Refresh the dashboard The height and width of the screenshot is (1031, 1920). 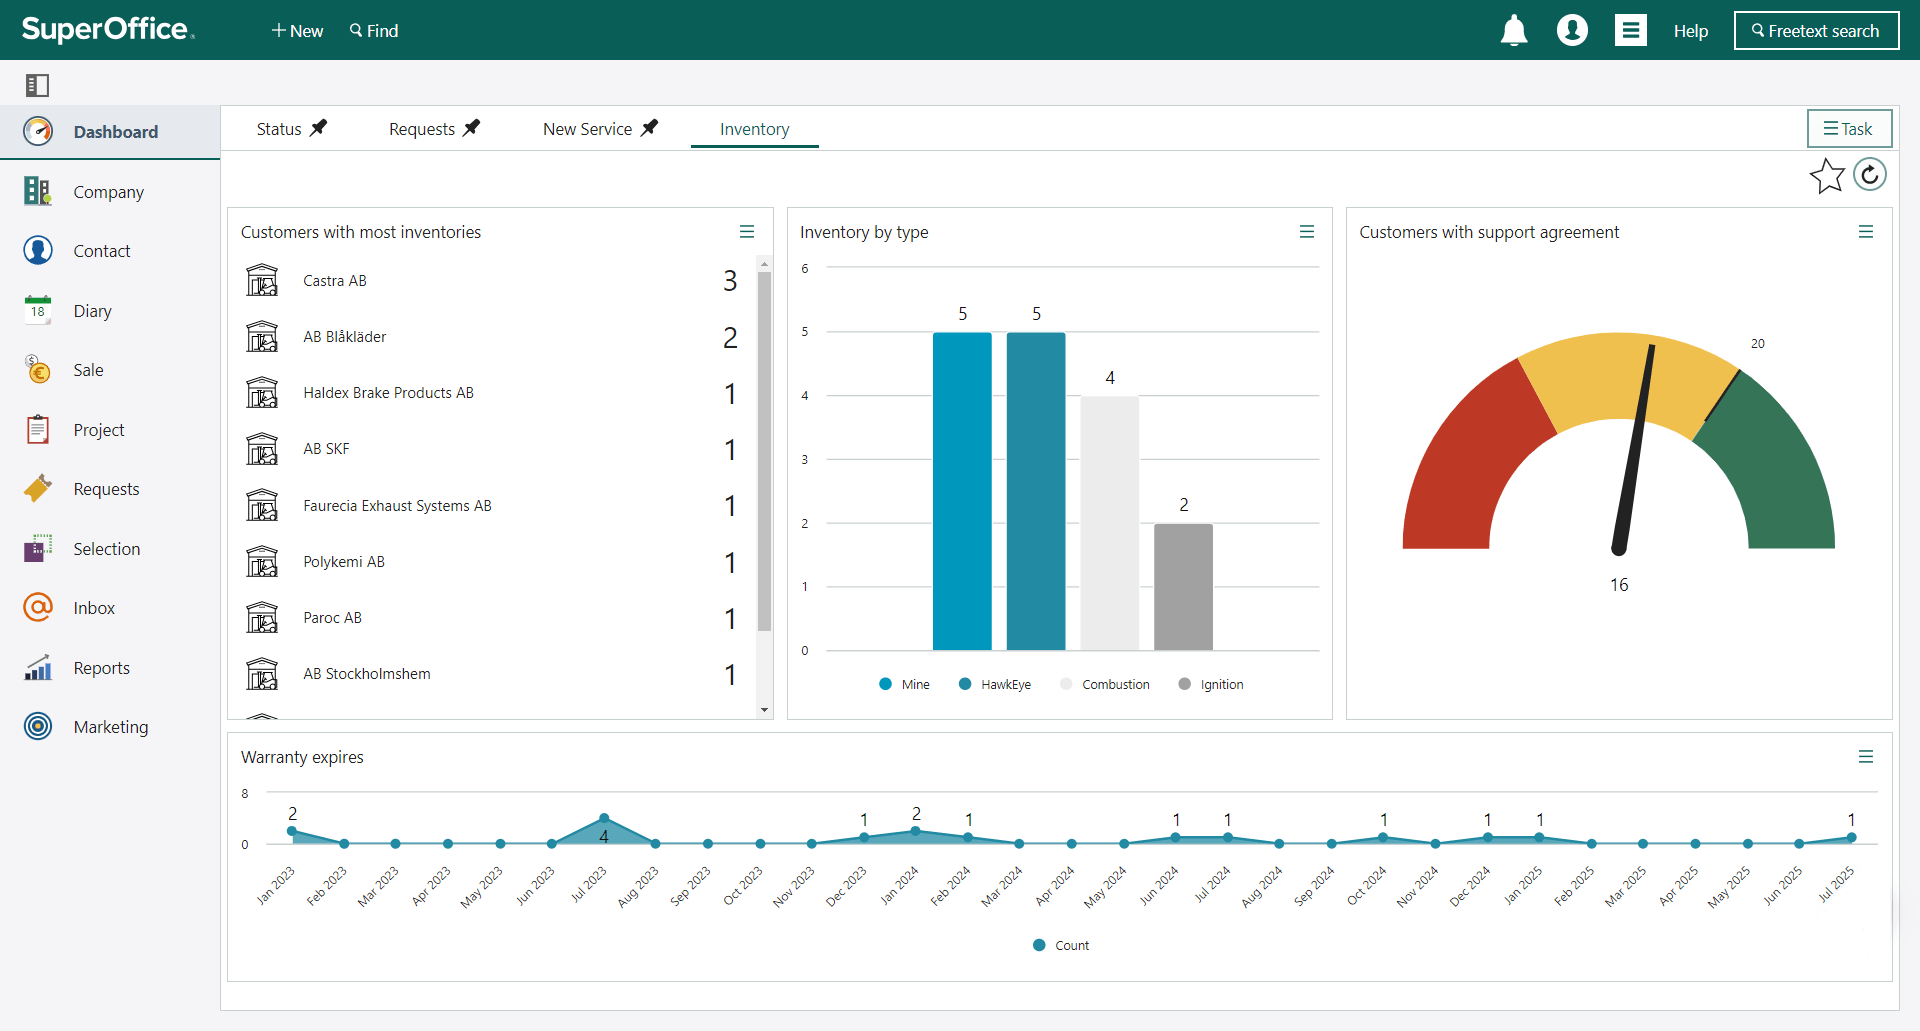pyautogui.click(x=1870, y=175)
